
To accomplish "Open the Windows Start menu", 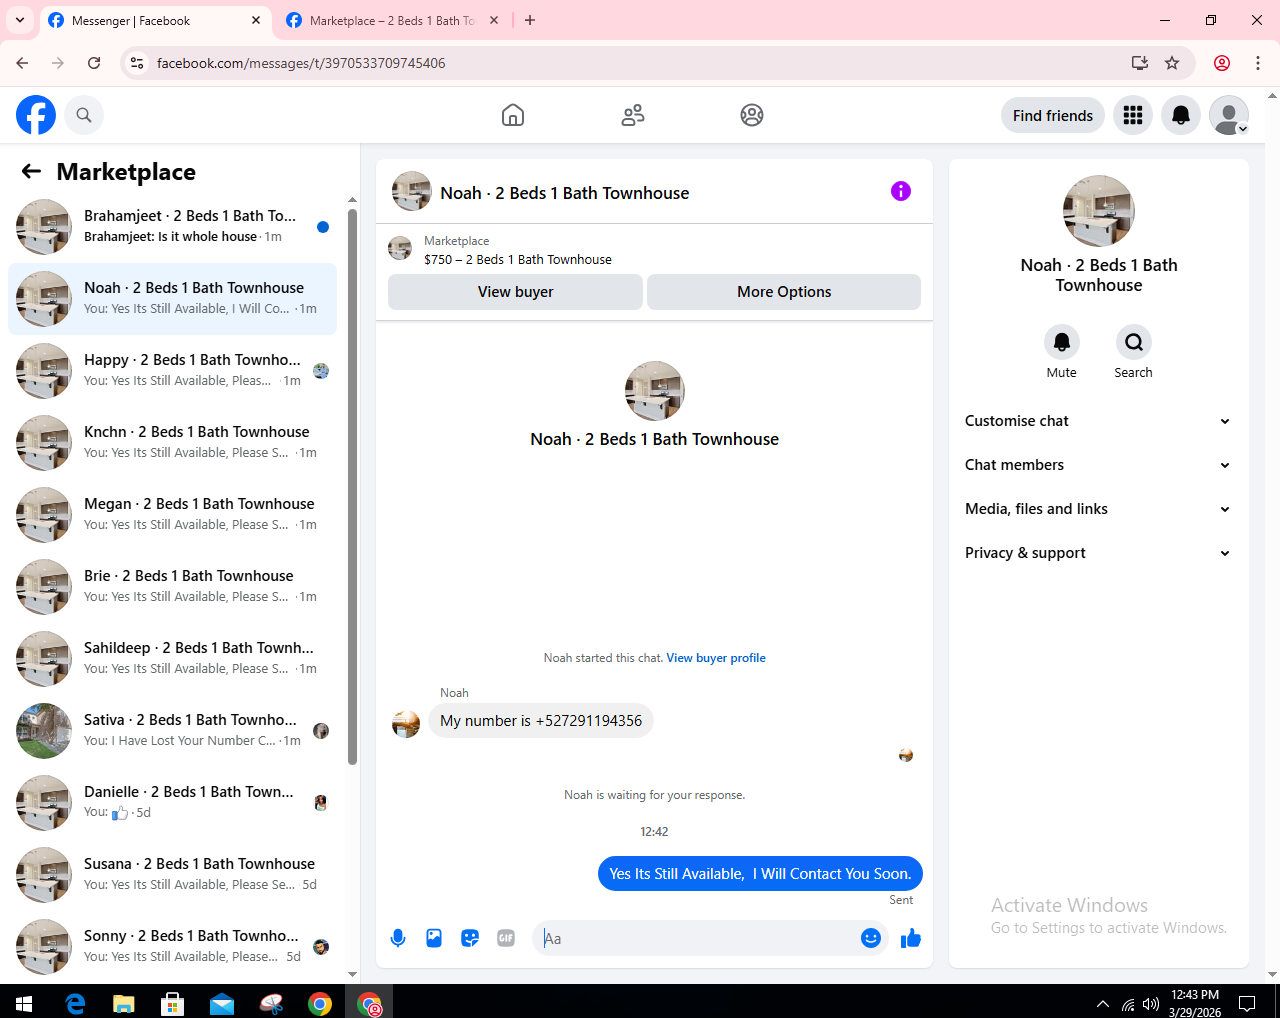I will tap(24, 1003).
